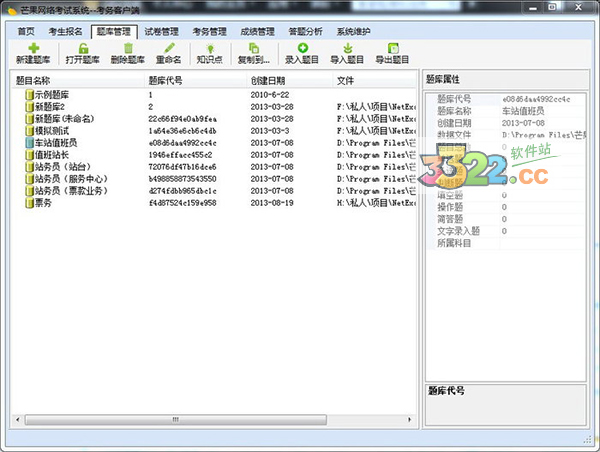The height and width of the screenshot is (452, 600).
Task: Click the mango app icon in title bar
Action: pyautogui.click(x=11, y=10)
